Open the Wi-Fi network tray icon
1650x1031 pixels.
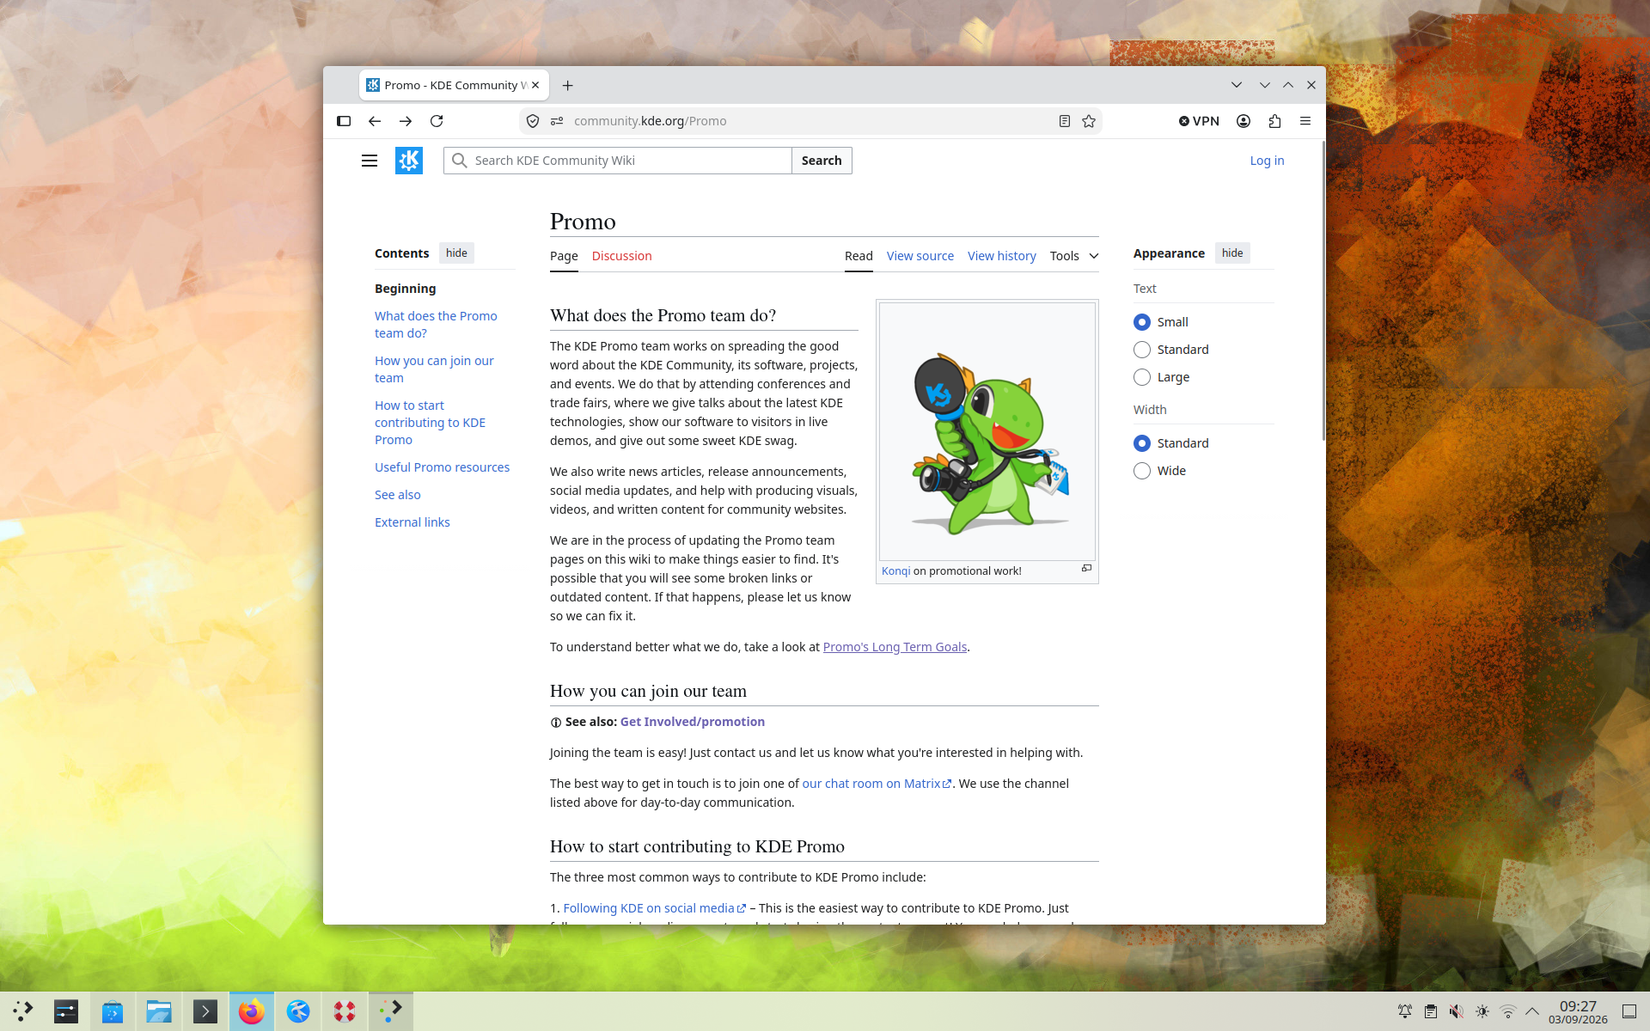click(1508, 1011)
